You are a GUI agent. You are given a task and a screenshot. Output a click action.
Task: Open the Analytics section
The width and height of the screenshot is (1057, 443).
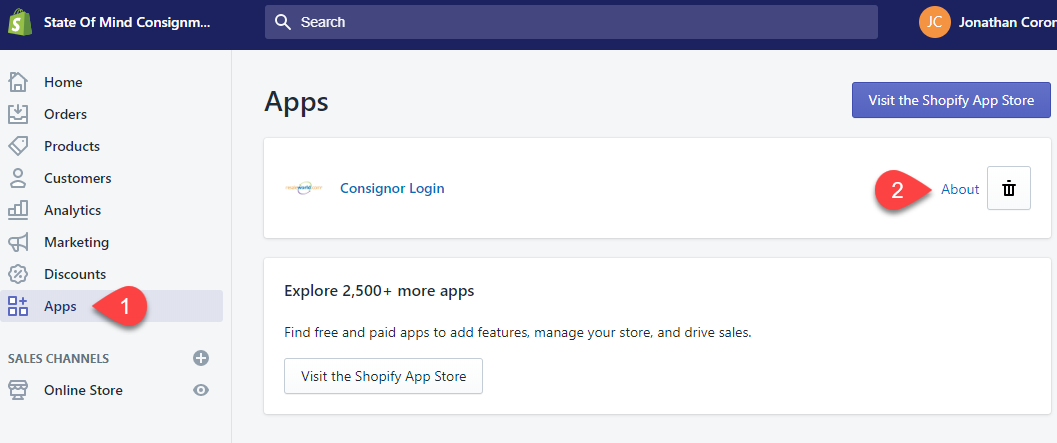72,210
